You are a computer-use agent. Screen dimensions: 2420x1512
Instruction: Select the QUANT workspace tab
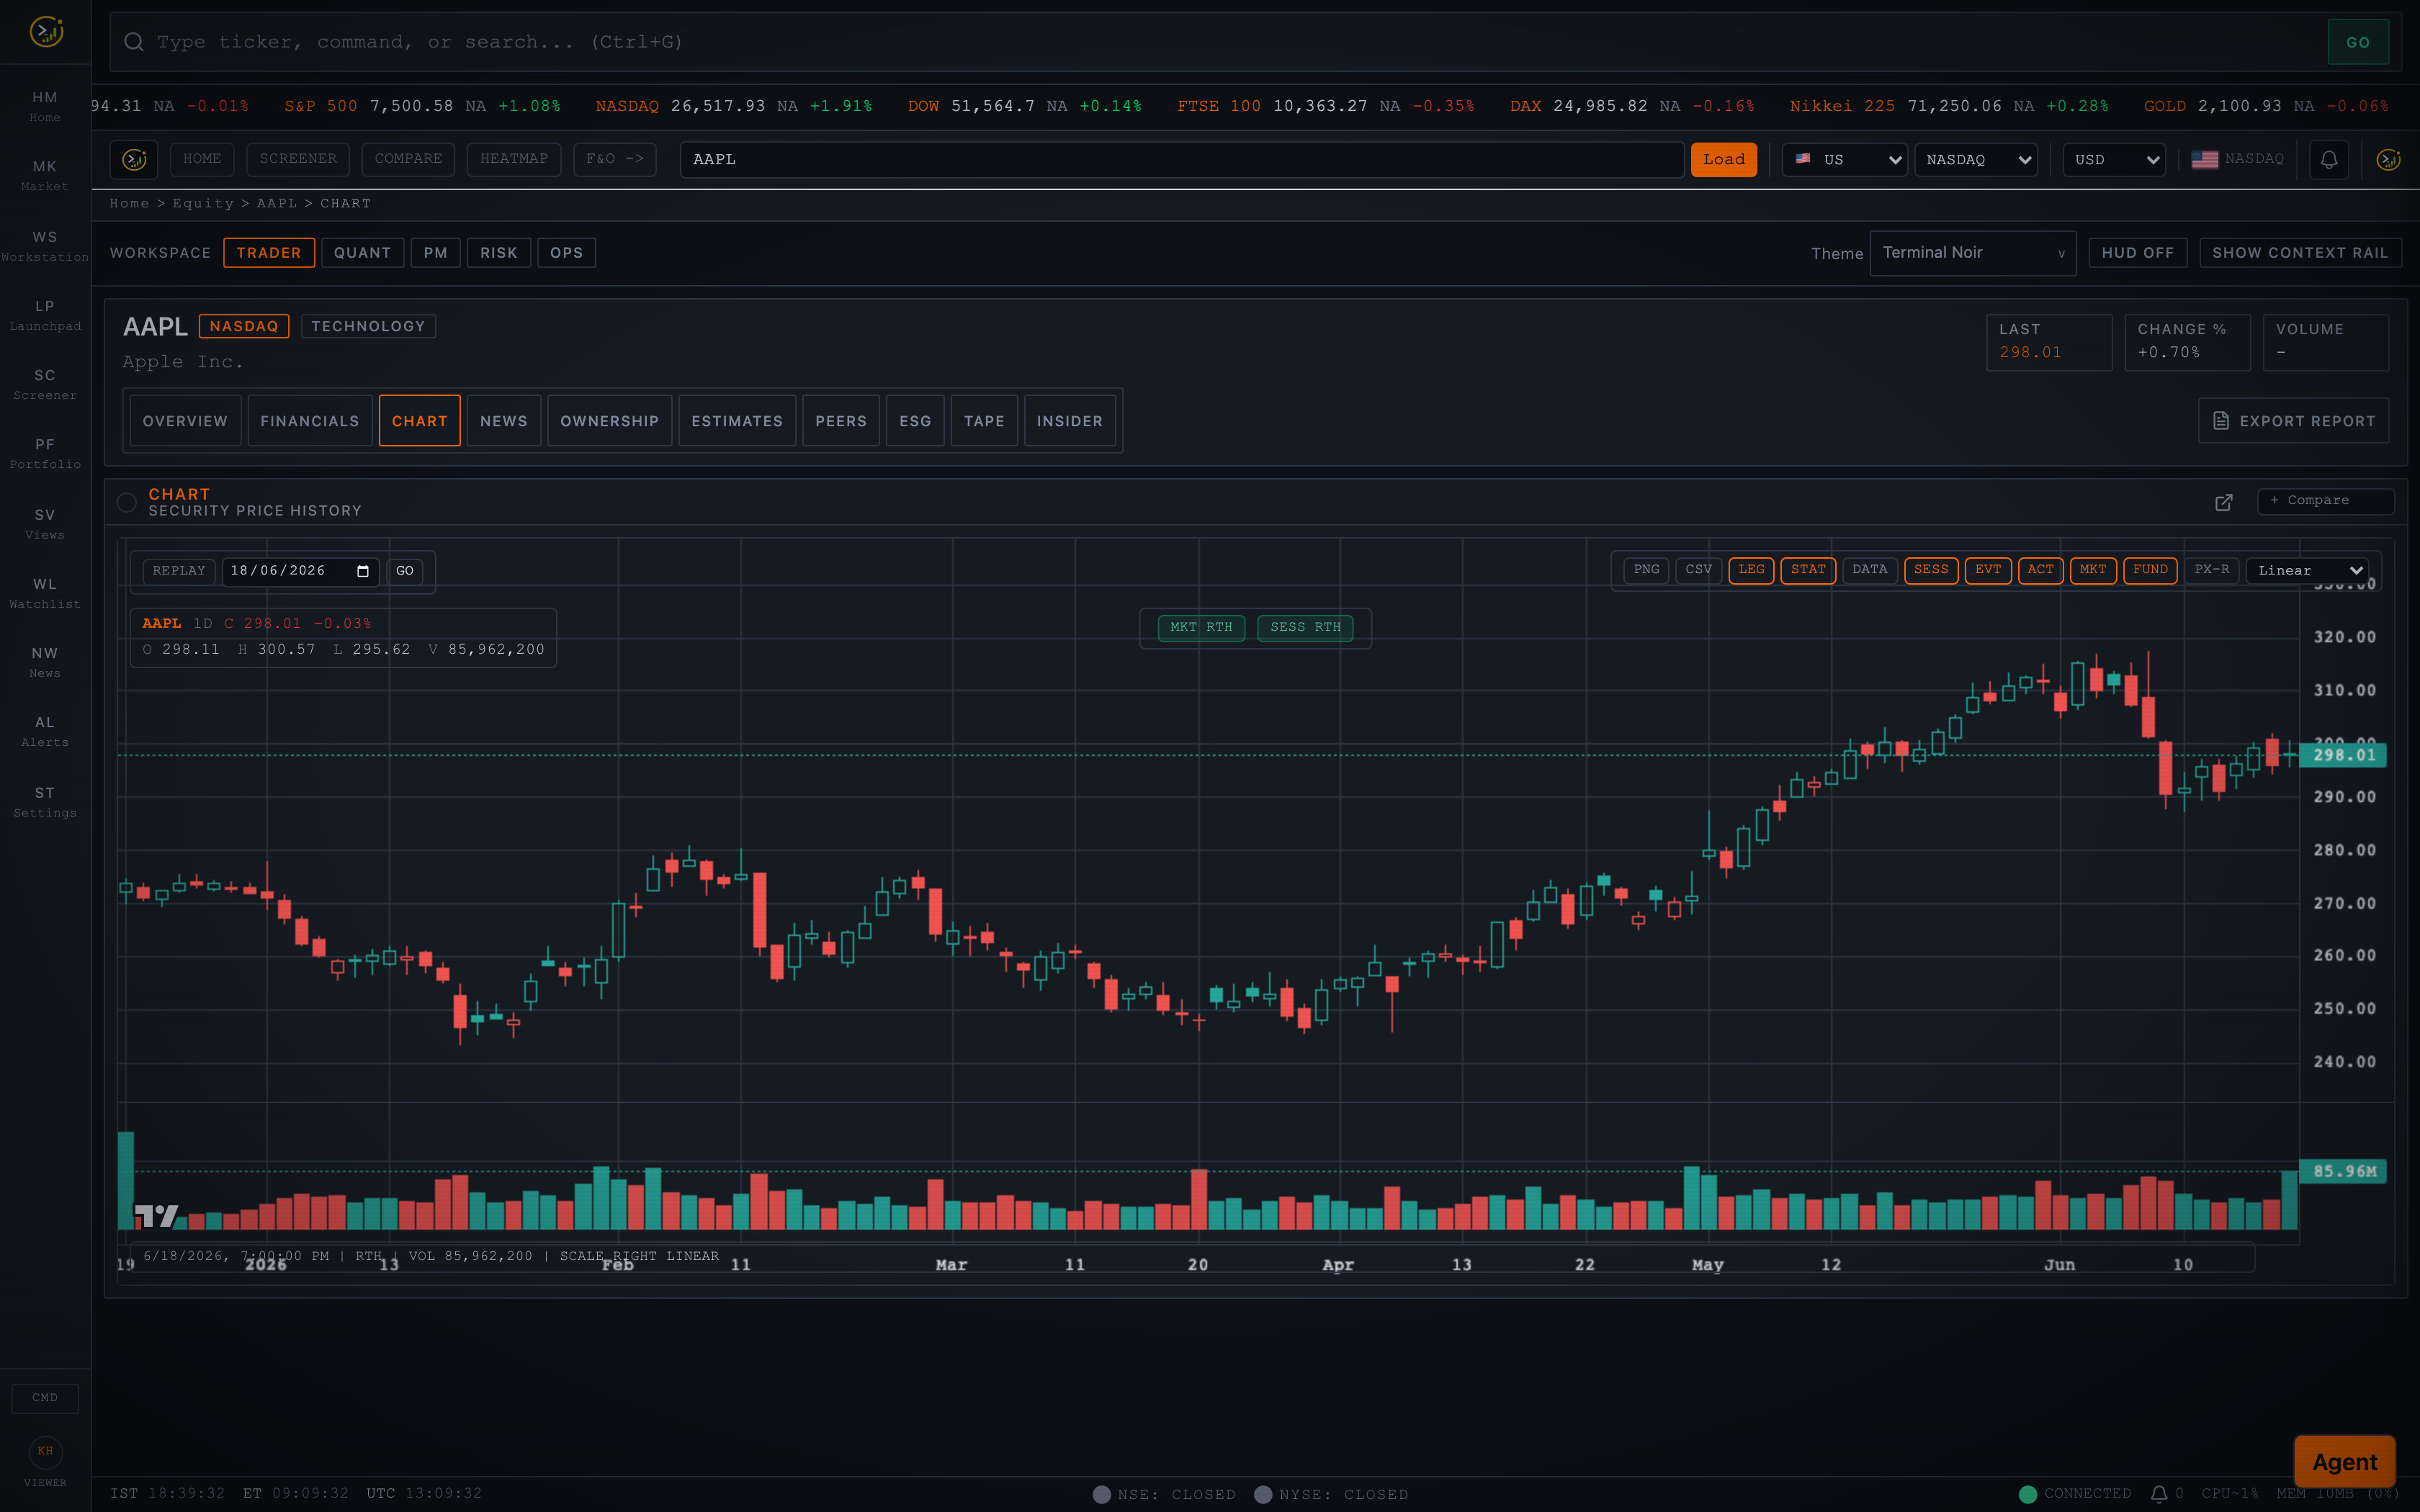tap(362, 253)
